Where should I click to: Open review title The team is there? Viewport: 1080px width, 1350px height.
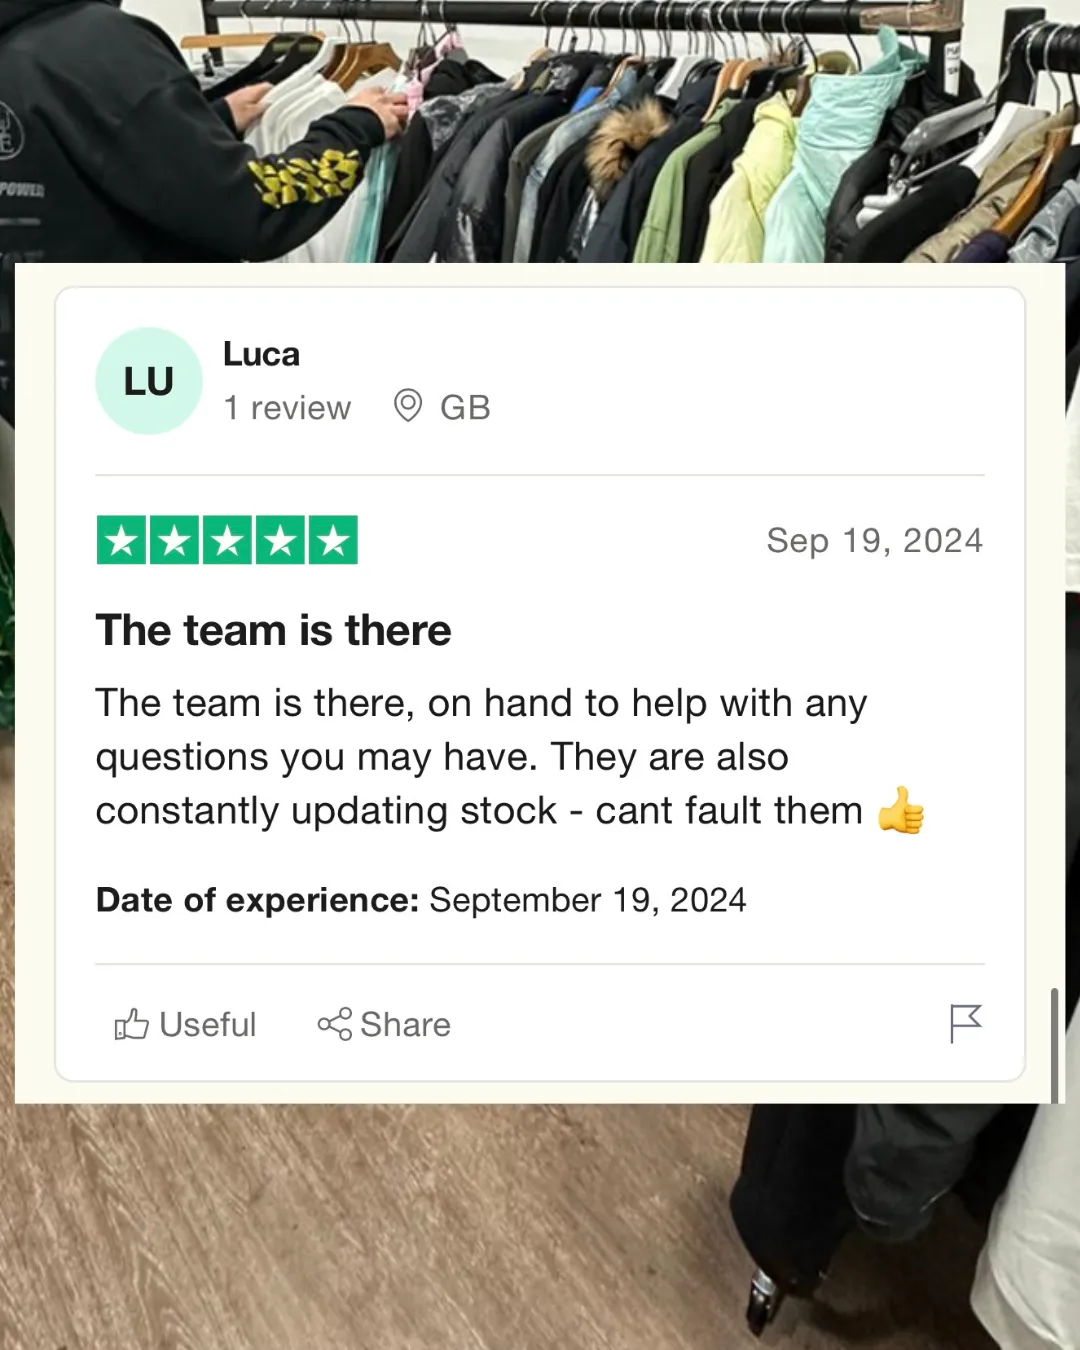273,631
